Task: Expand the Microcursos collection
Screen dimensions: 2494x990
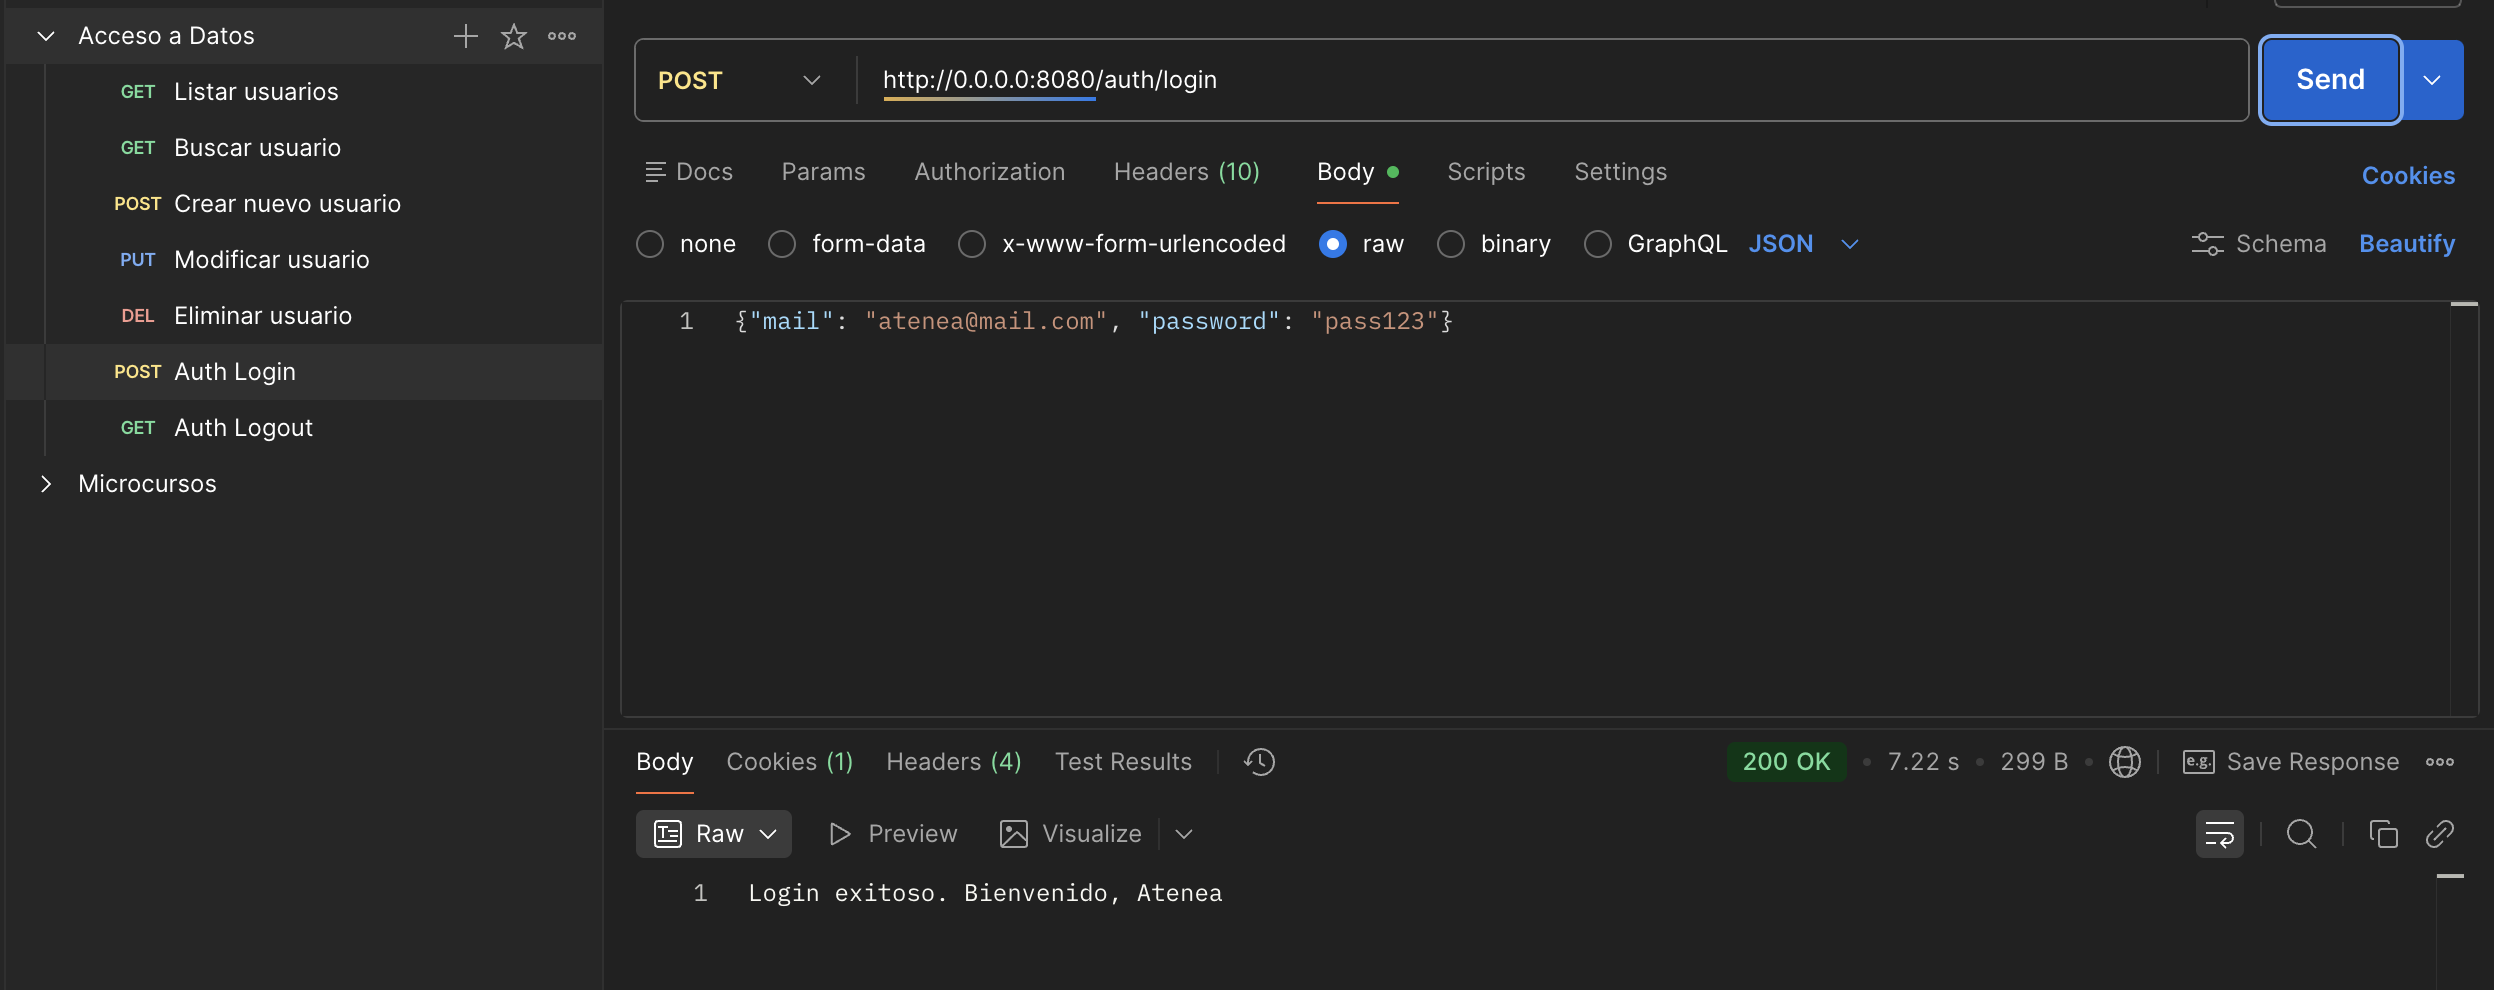Action: tap(45, 484)
